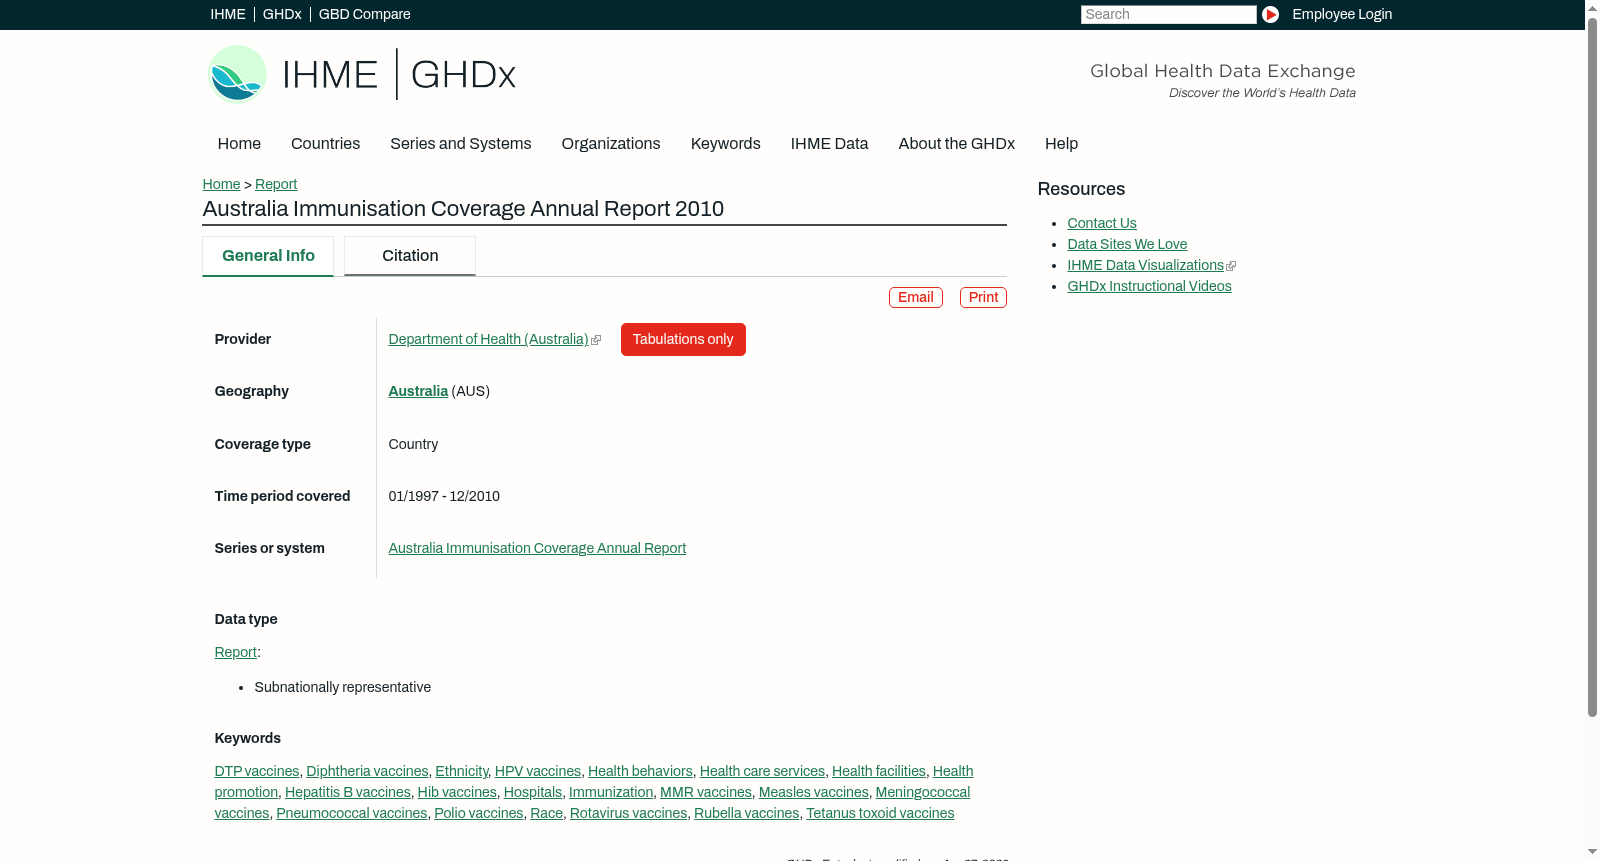
Task: Open Series and Systems menu item
Action: (461, 144)
